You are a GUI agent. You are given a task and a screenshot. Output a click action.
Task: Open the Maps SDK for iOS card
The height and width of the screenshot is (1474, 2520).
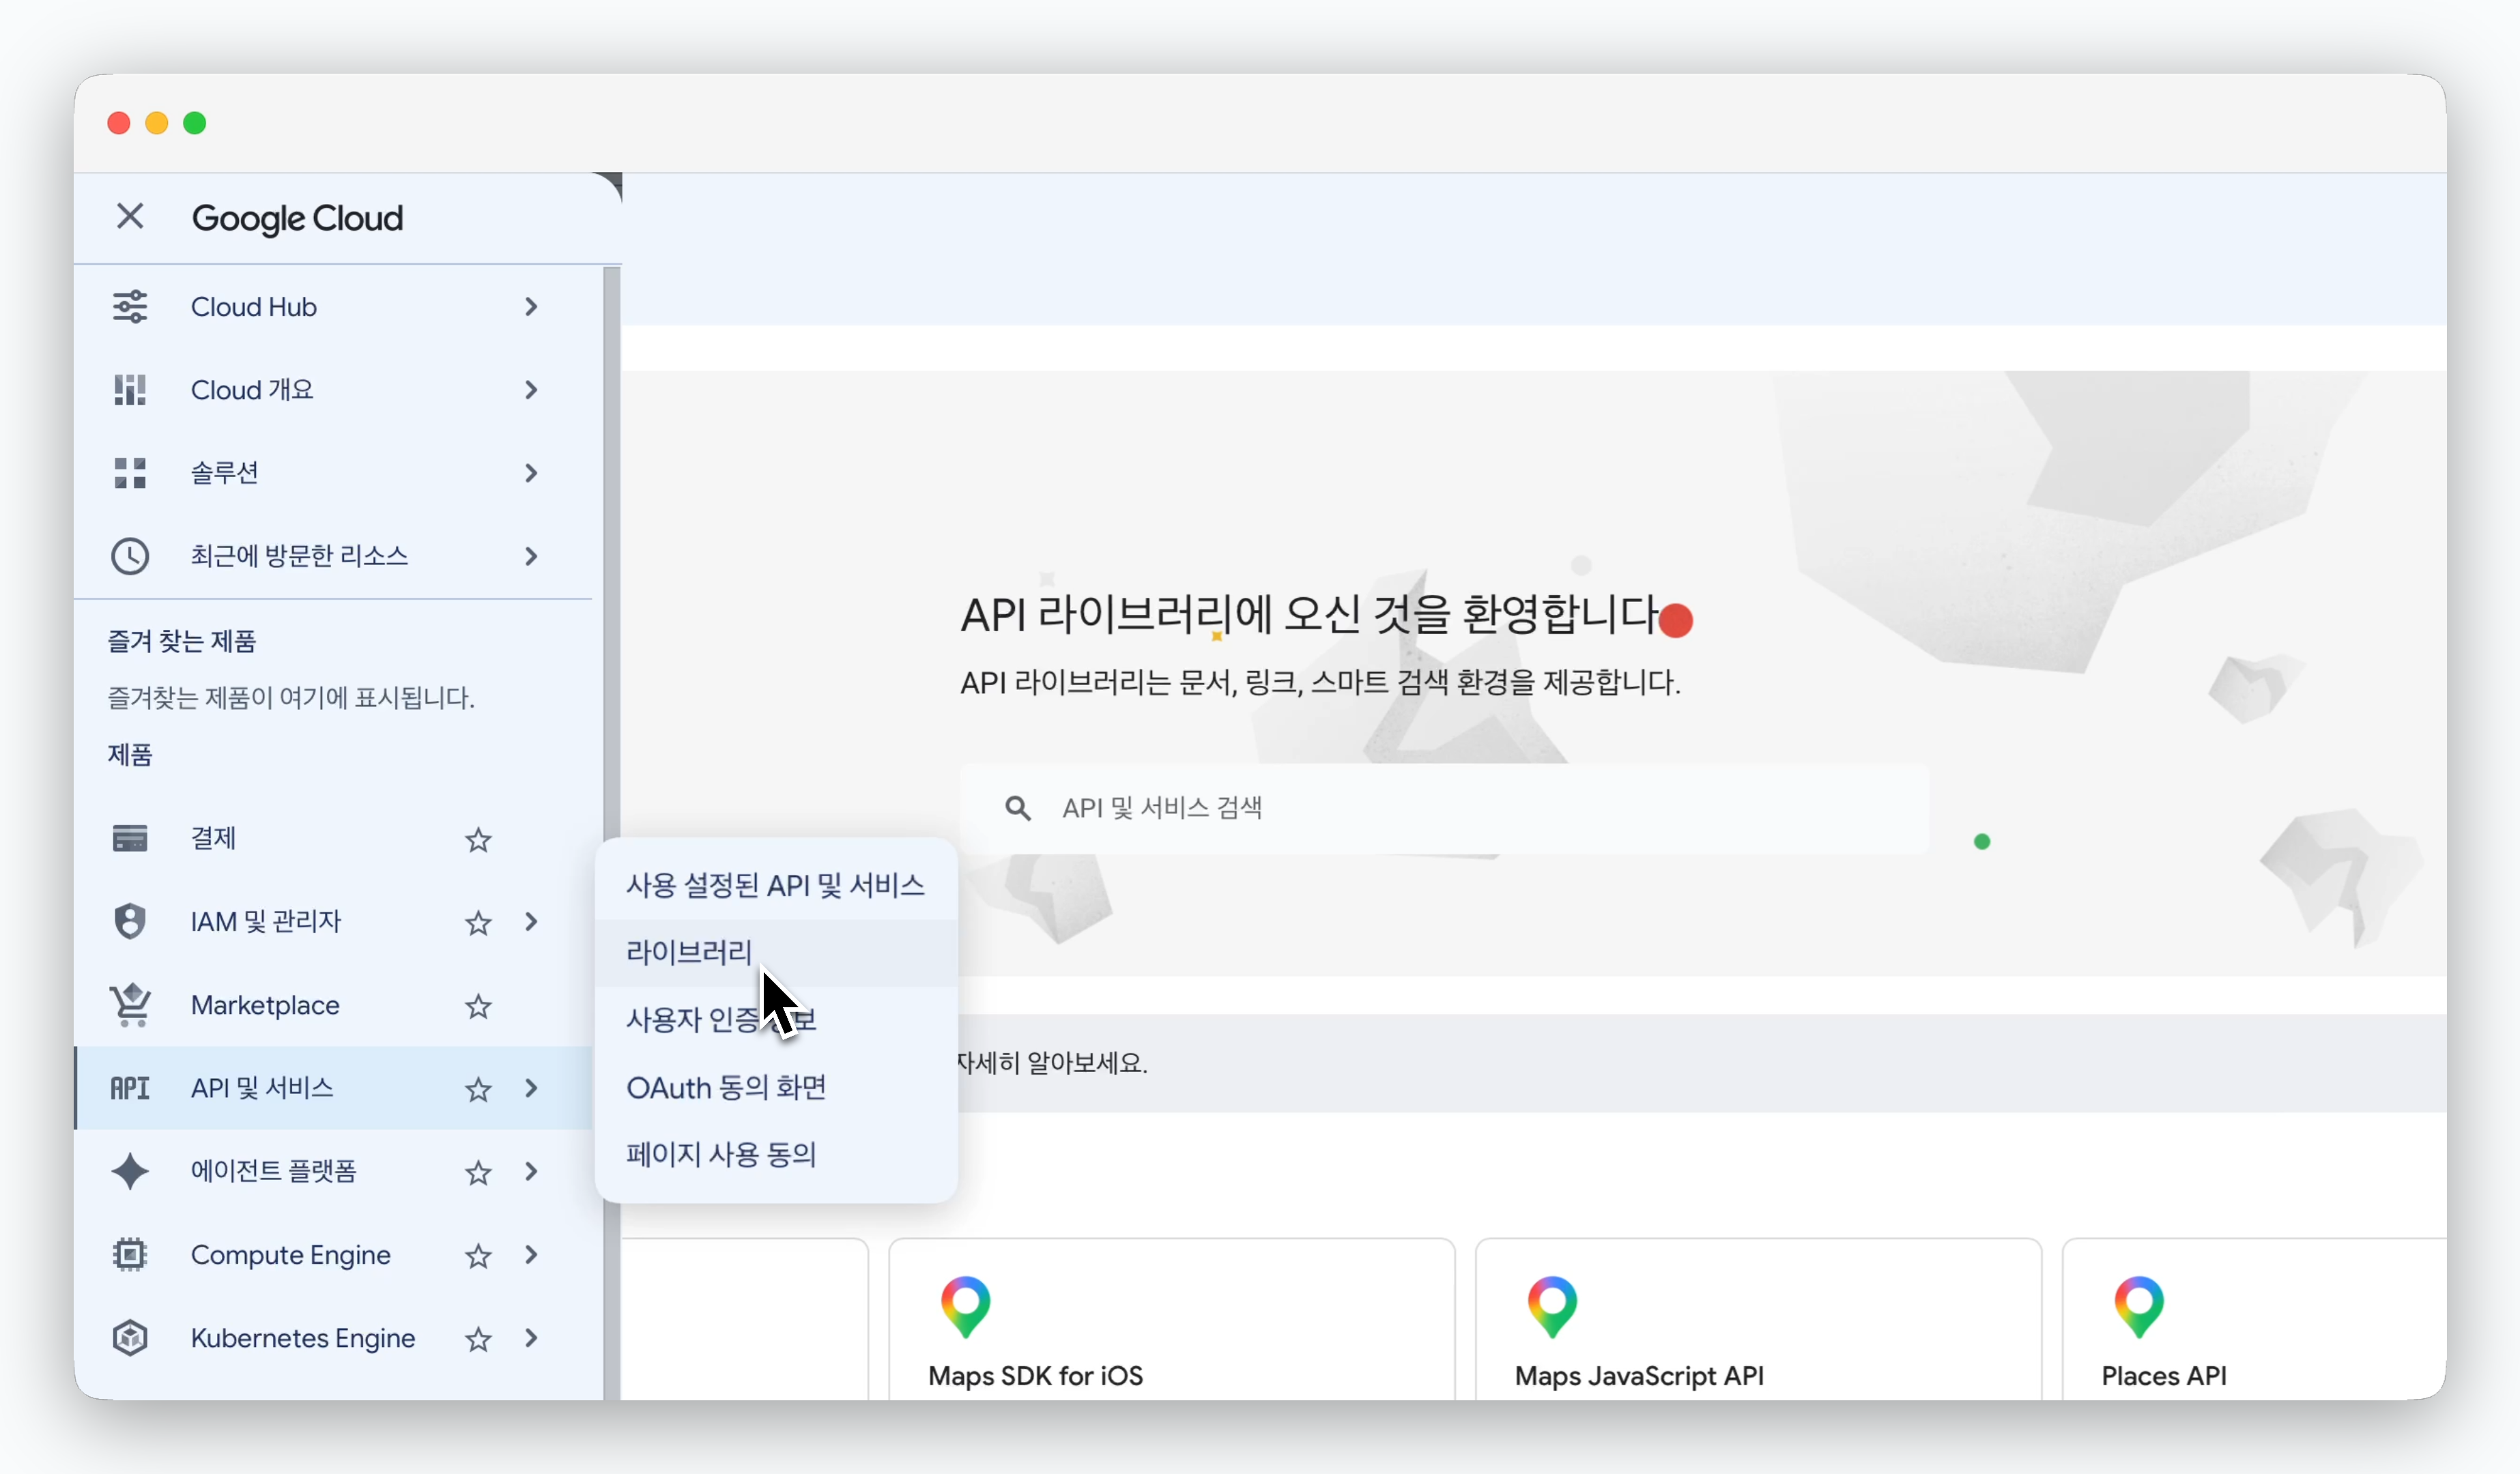pos(1171,1319)
